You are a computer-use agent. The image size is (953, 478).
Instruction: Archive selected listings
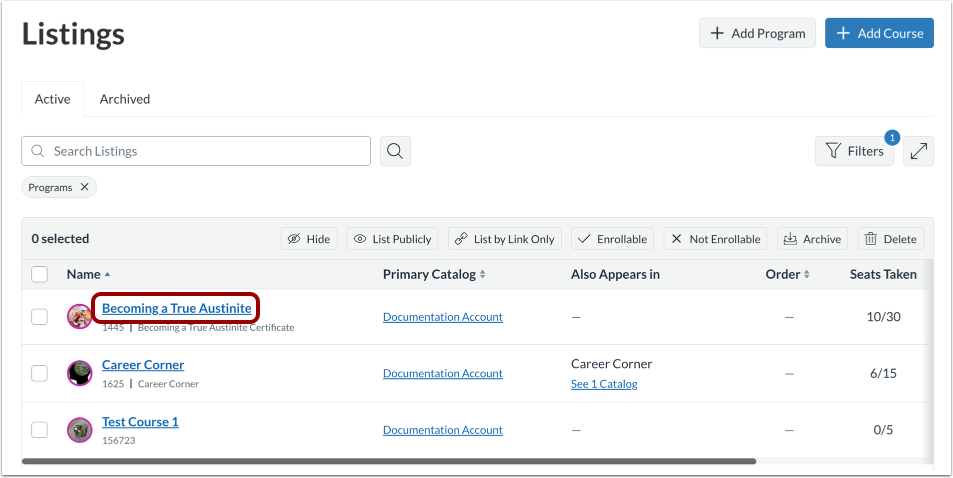pyautogui.click(x=812, y=239)
